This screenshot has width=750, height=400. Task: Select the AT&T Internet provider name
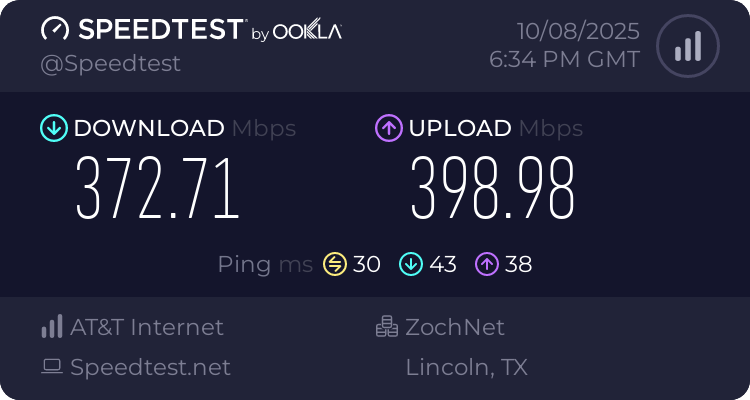pos(147,327)
